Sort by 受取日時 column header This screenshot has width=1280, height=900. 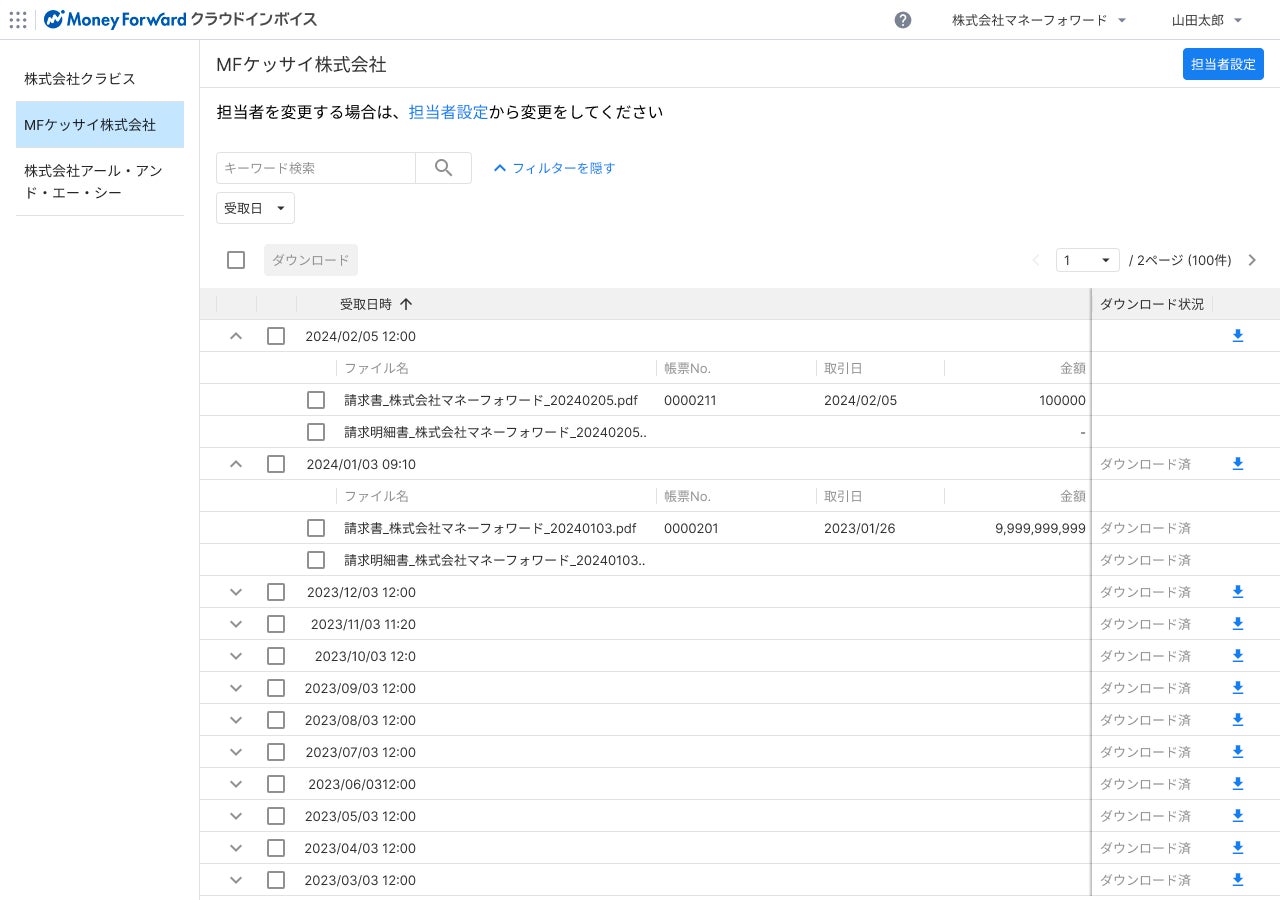tap(376, 304)
